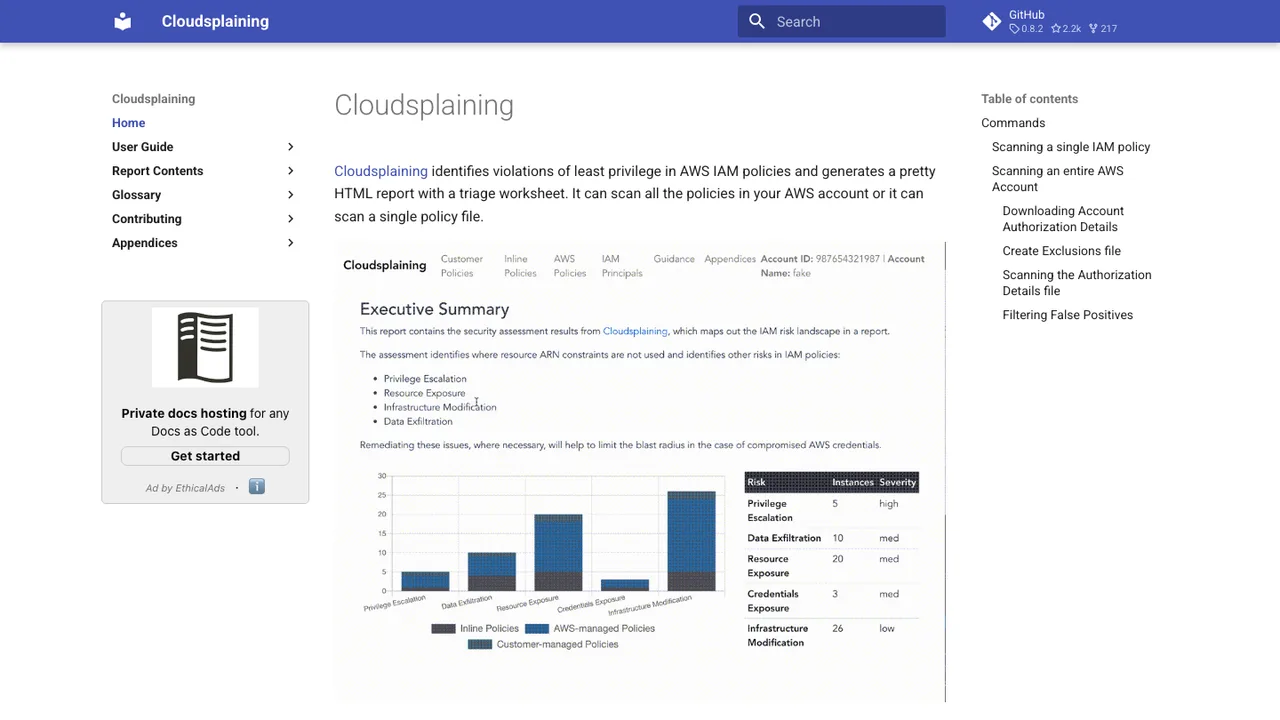The width and height of the screenshot is (1280, 720).
Task: Go to Home in sidebar
Action: (x=128, y=123)
